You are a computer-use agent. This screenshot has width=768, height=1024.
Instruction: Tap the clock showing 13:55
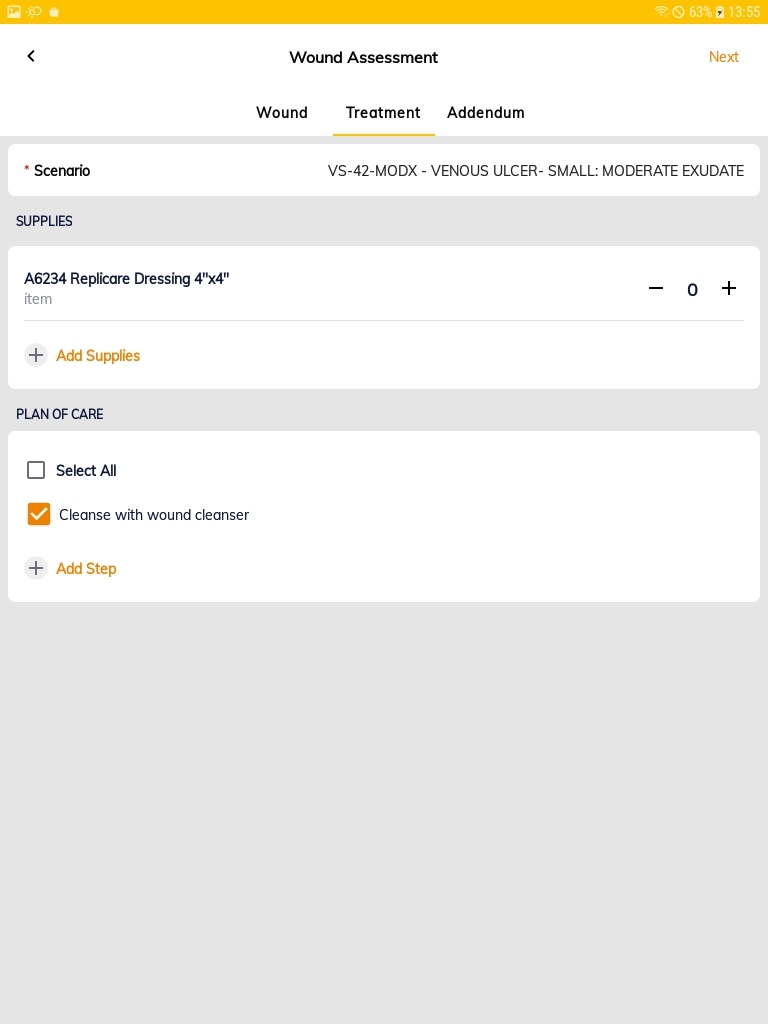tap(744, 12)
